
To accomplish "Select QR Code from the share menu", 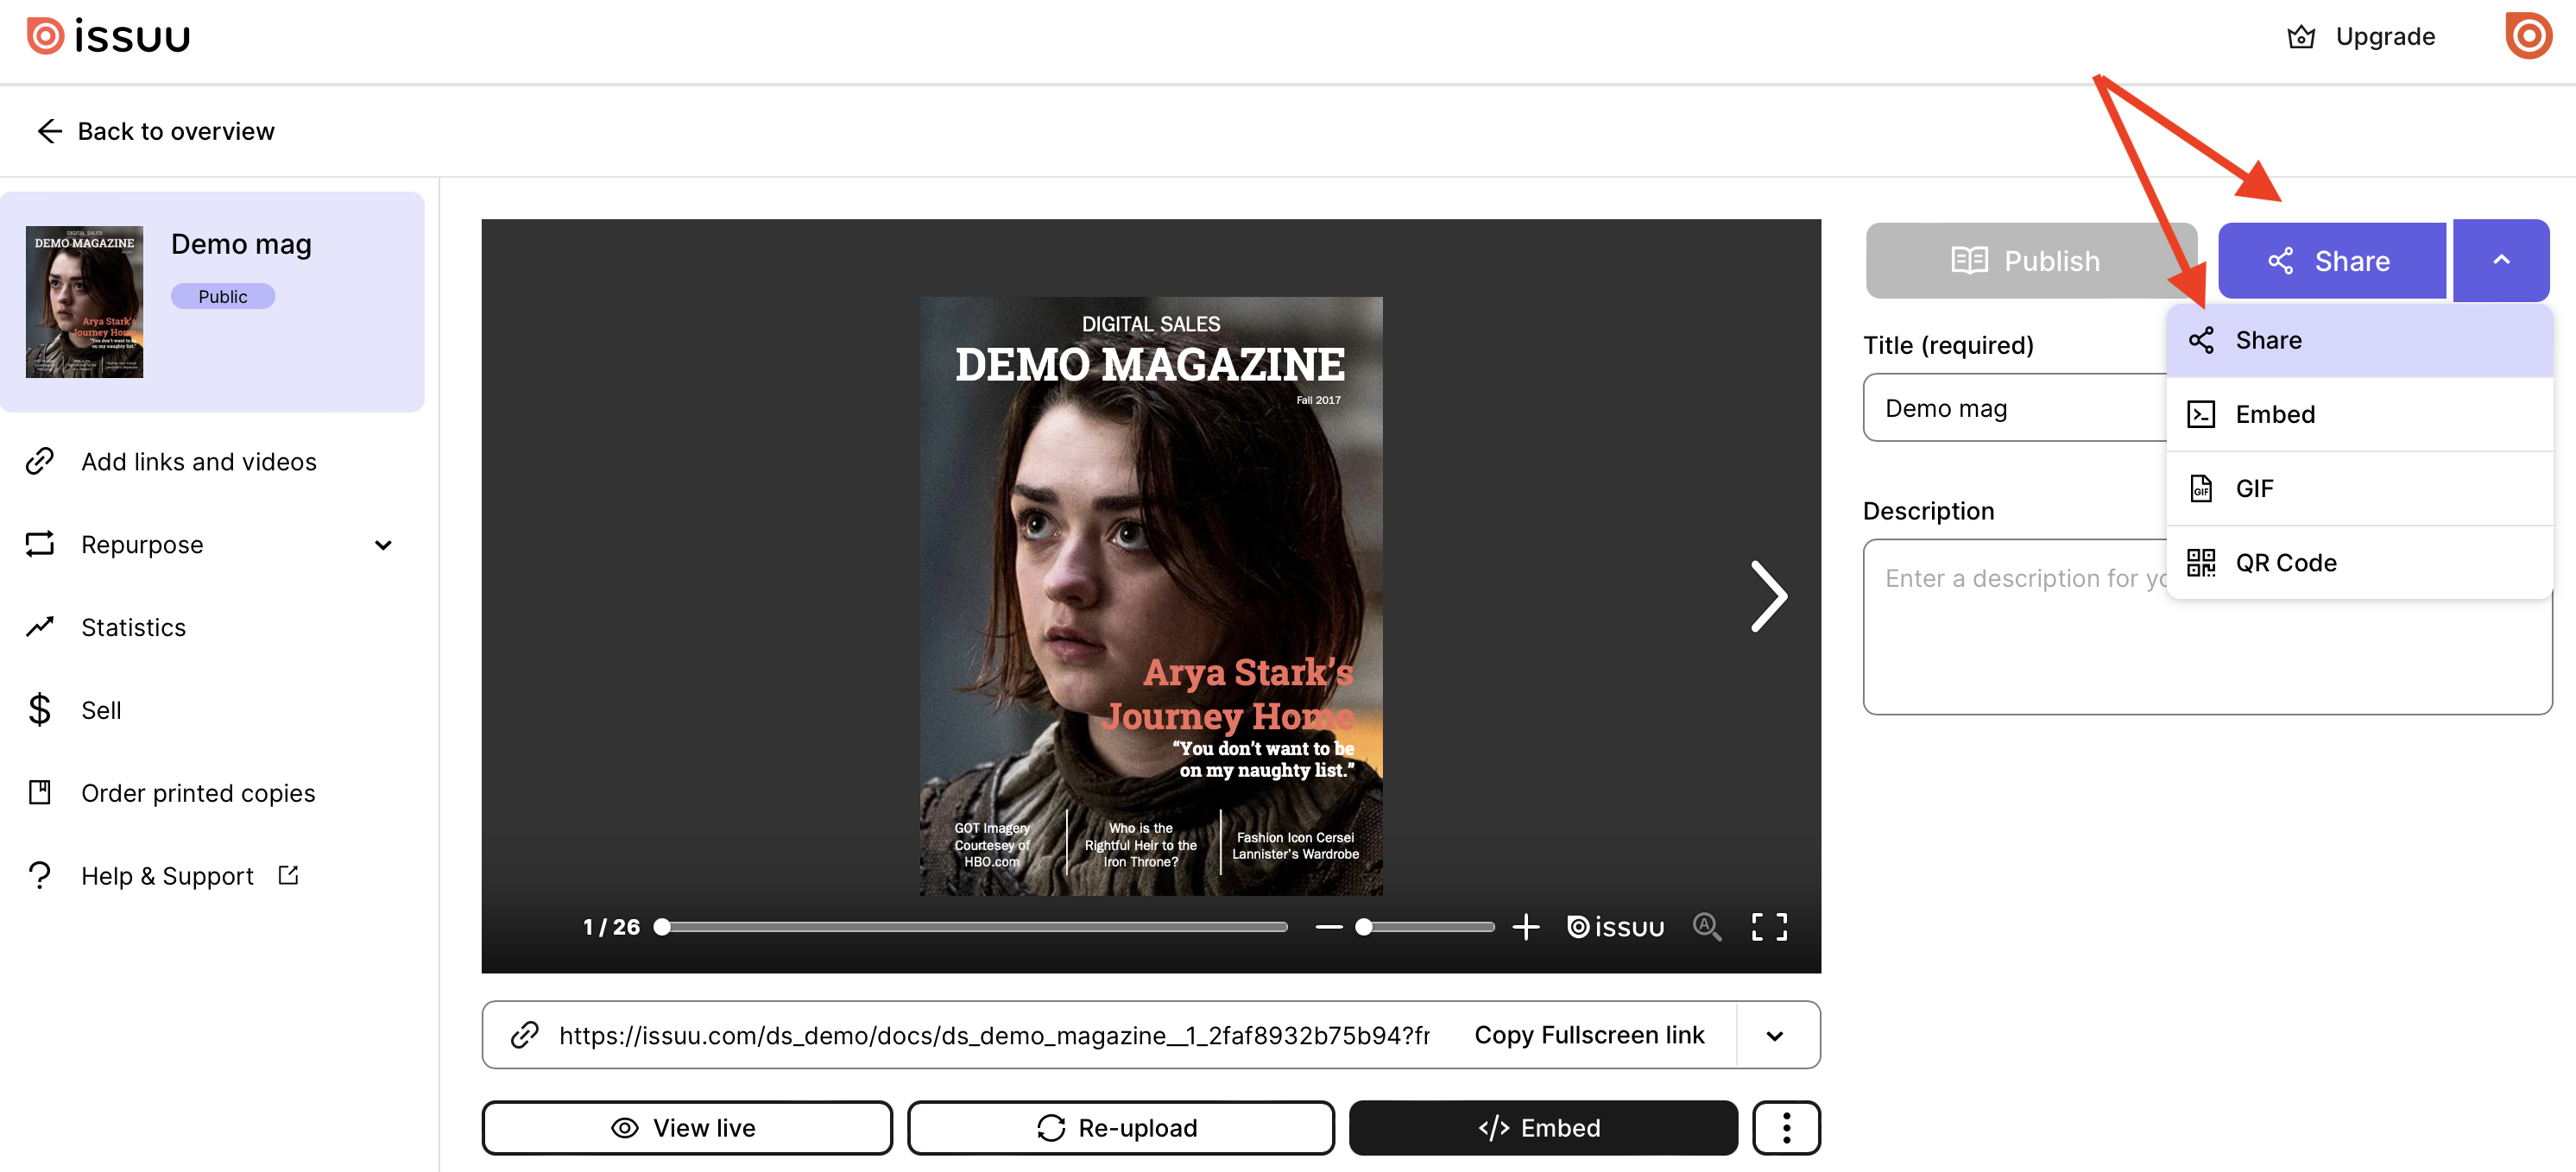I will [2286, 561].
